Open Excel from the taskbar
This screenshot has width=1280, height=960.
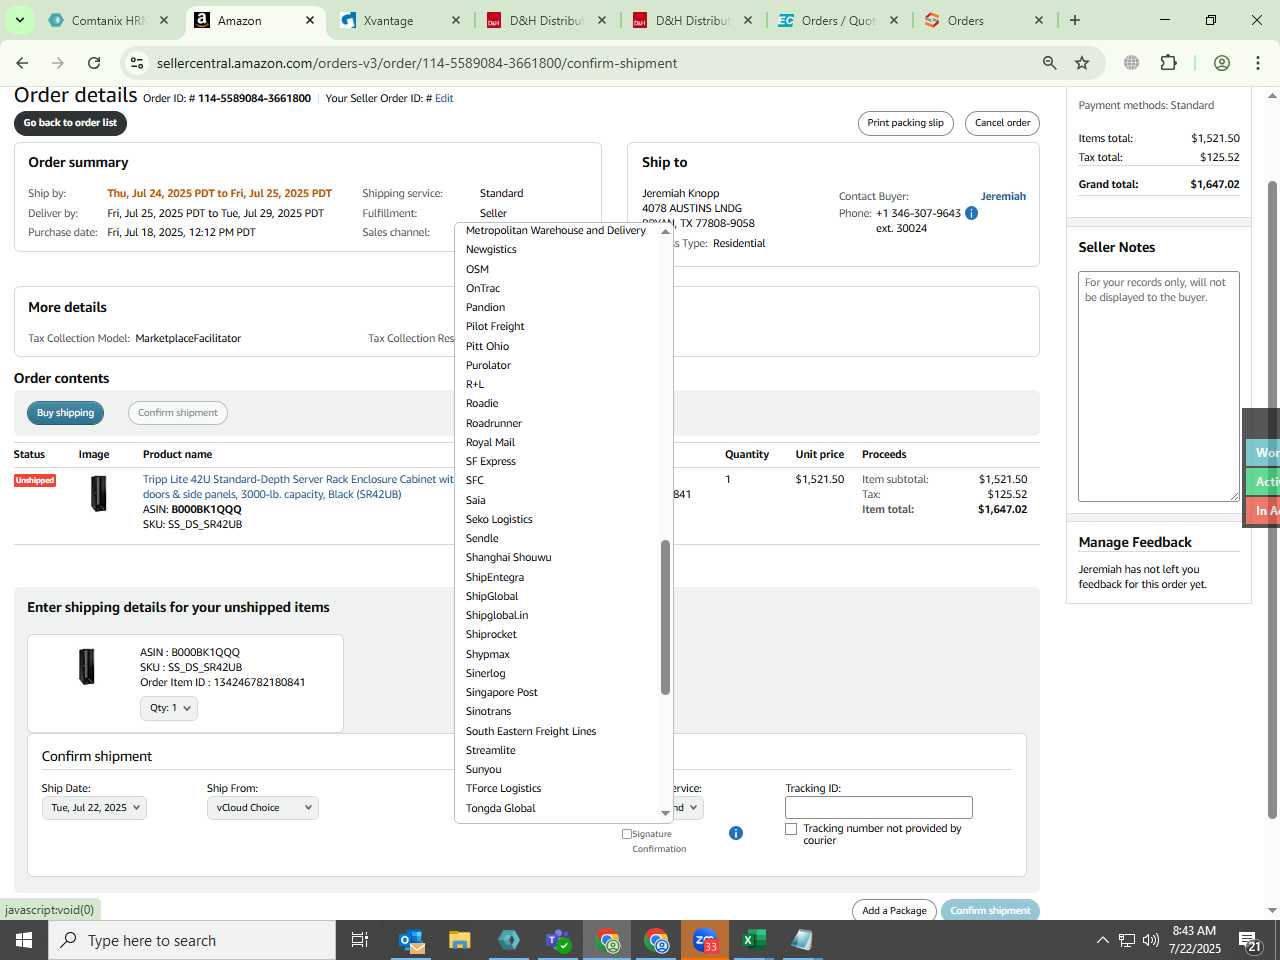[x=754, y=940]
